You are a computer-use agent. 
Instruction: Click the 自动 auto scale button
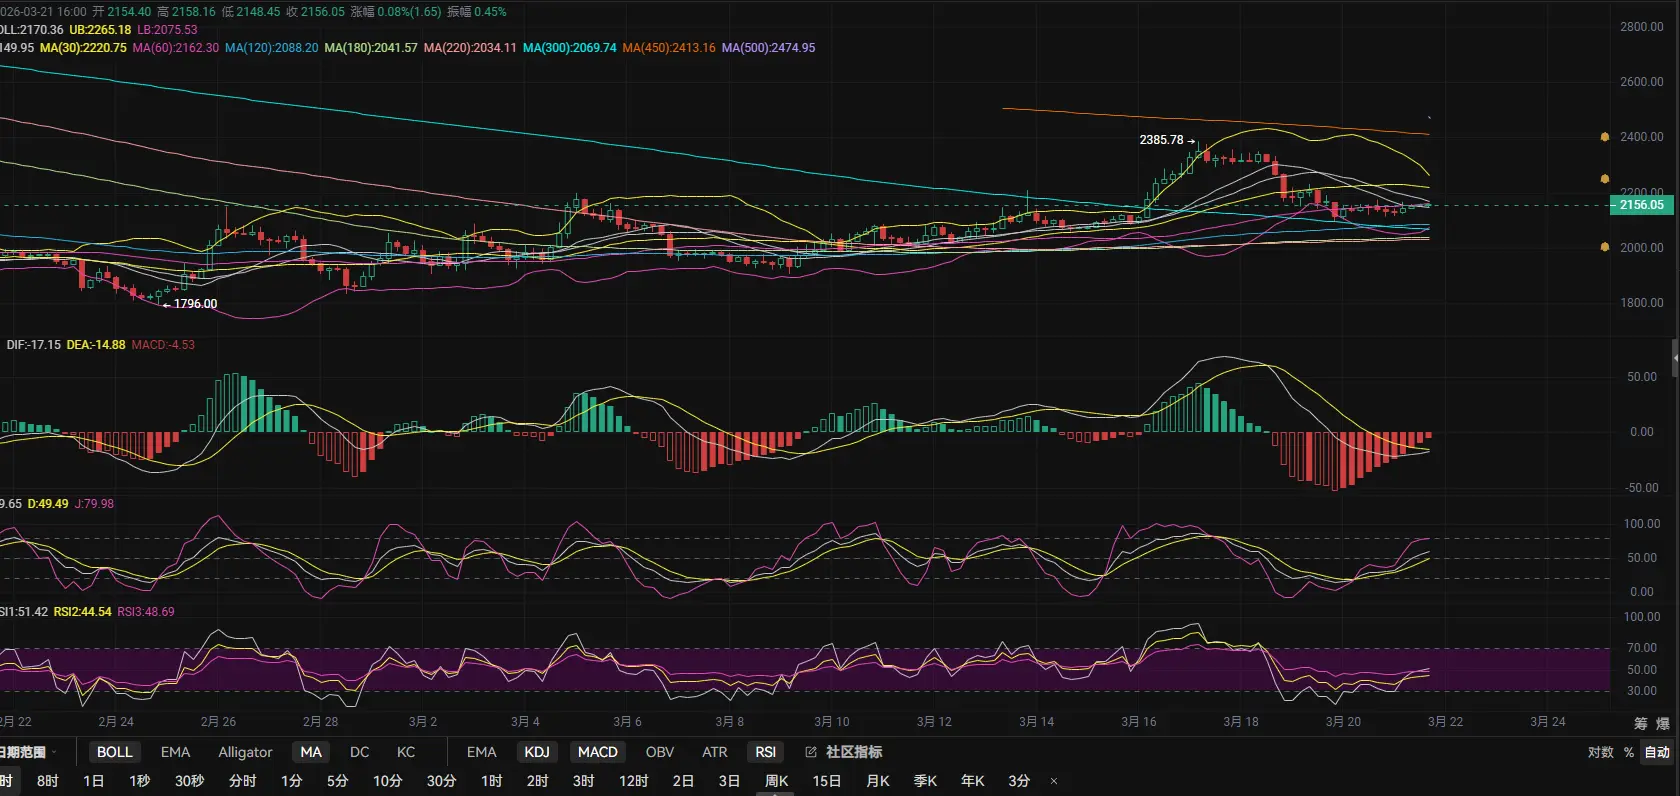pyautogui.click(x=1657, y=752)
